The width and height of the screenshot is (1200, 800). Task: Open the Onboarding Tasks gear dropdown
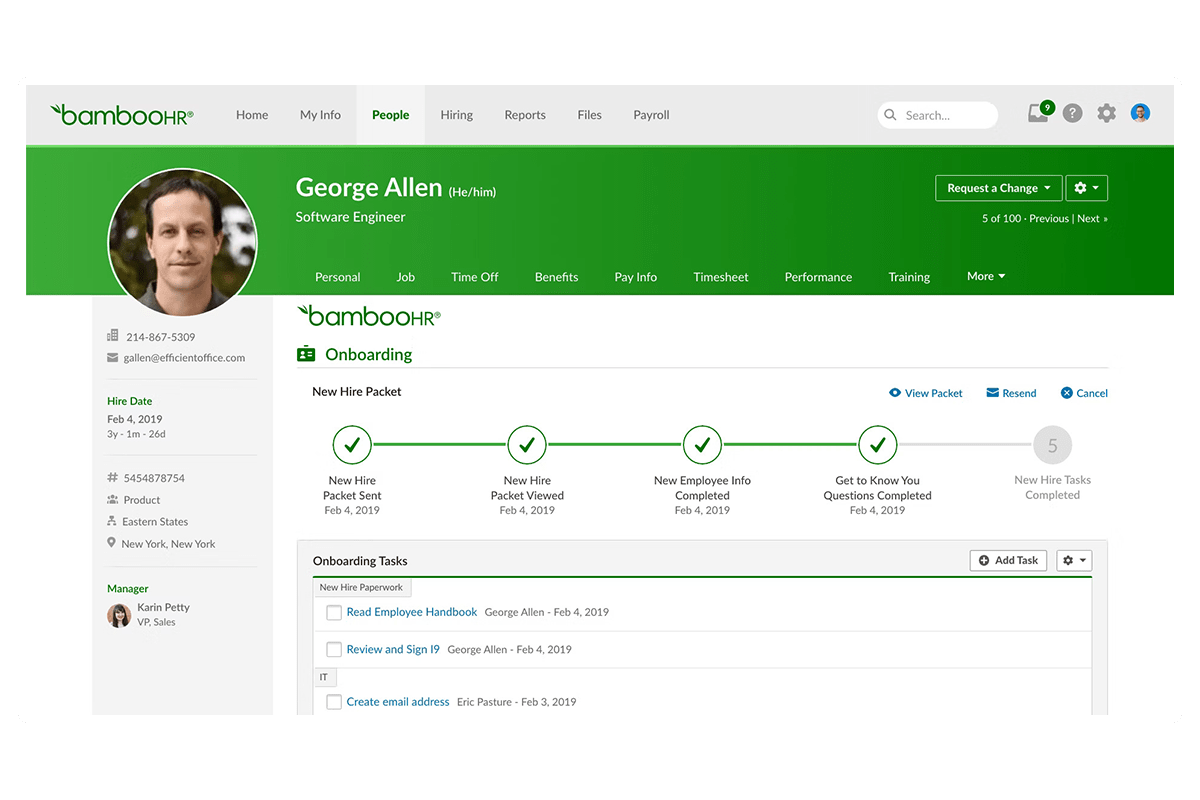1074,561
